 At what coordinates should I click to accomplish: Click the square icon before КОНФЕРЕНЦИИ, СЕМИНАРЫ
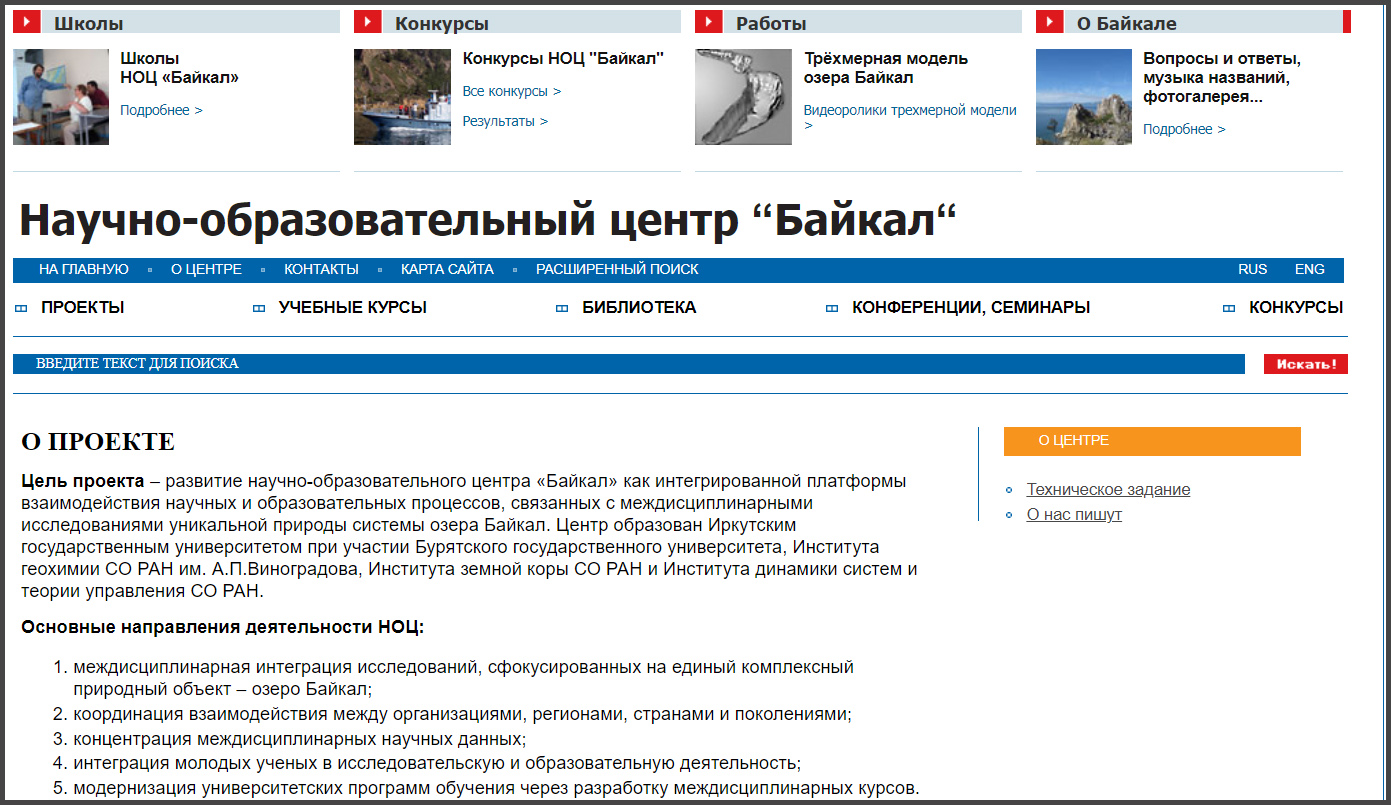click(x=832, y=309)
